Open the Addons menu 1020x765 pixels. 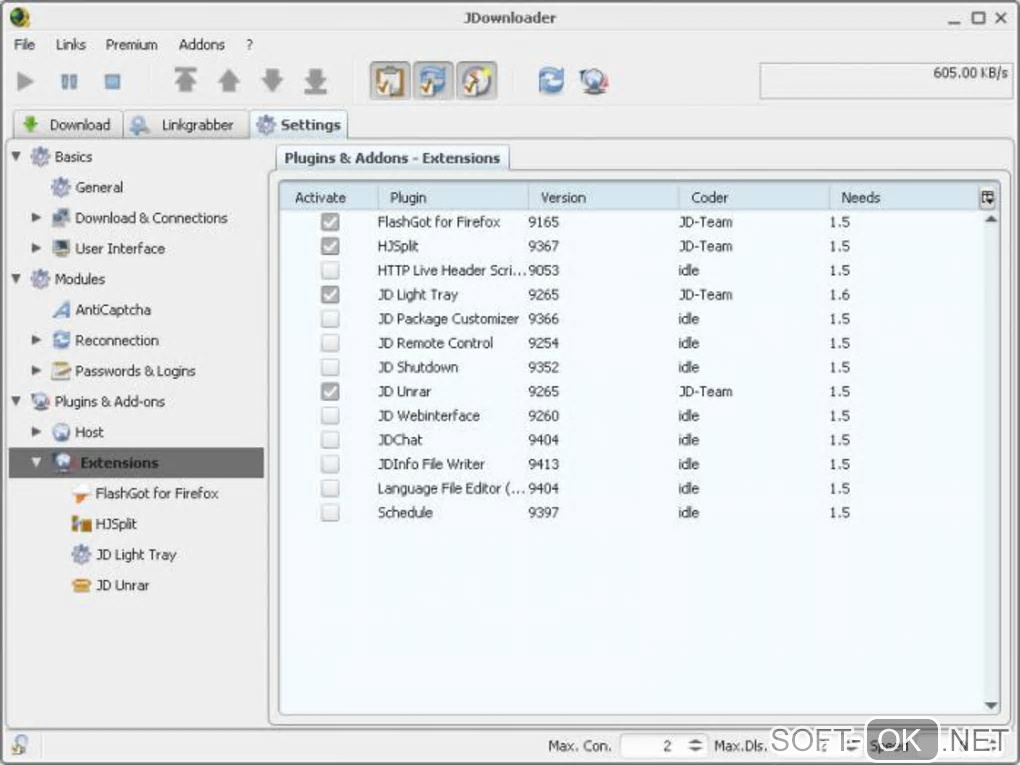pos(202,45)
